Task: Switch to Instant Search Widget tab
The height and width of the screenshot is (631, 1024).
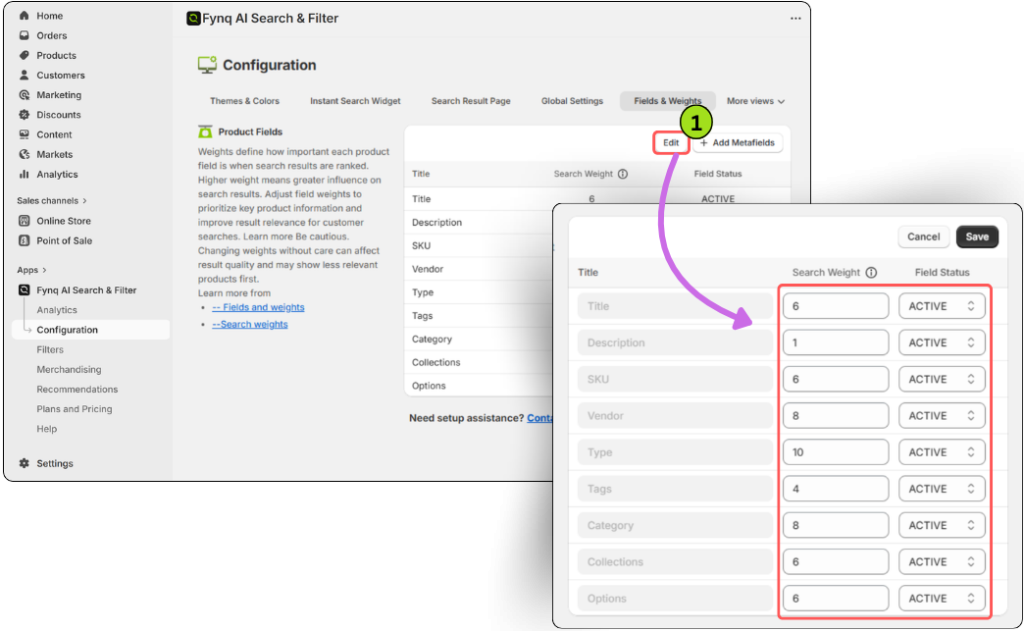Action: click(x=355, y=101)
